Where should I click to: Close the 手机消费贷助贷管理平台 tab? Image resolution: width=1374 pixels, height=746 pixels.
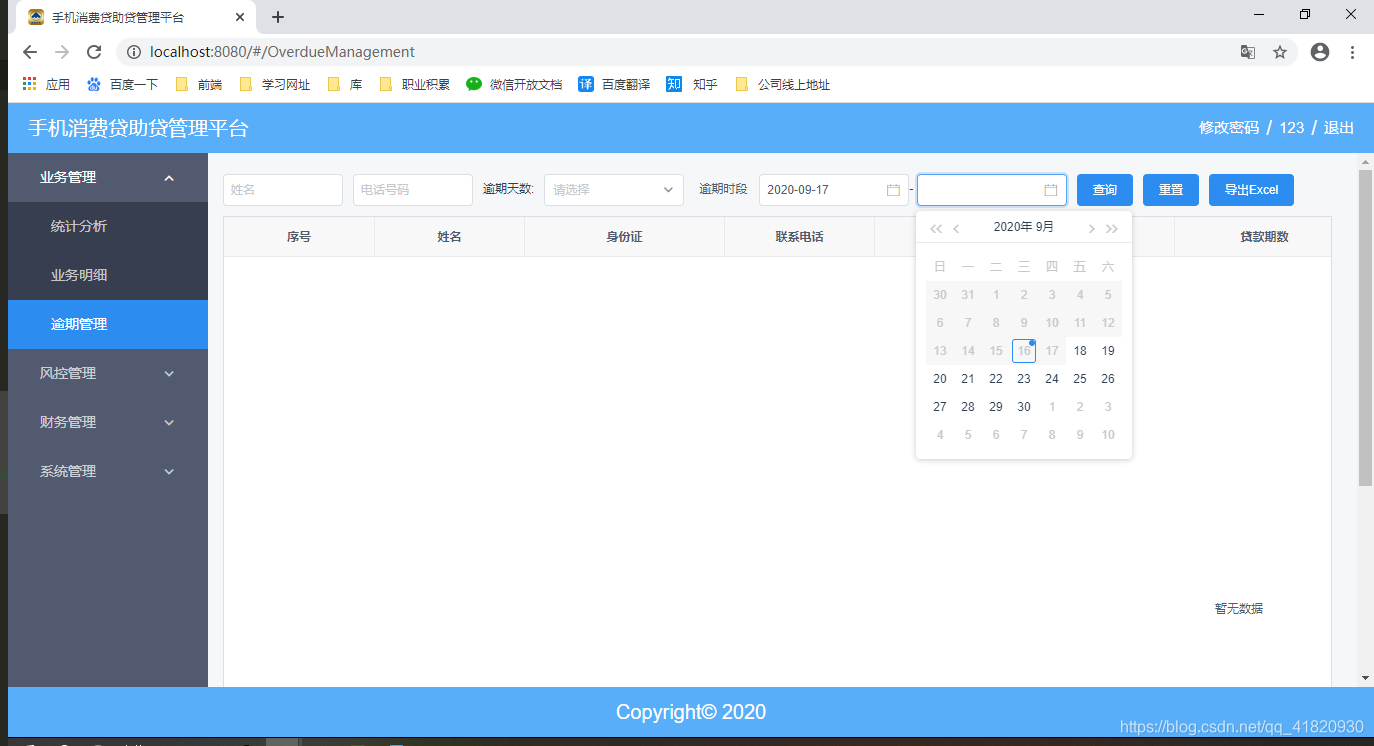coord(240,17)
